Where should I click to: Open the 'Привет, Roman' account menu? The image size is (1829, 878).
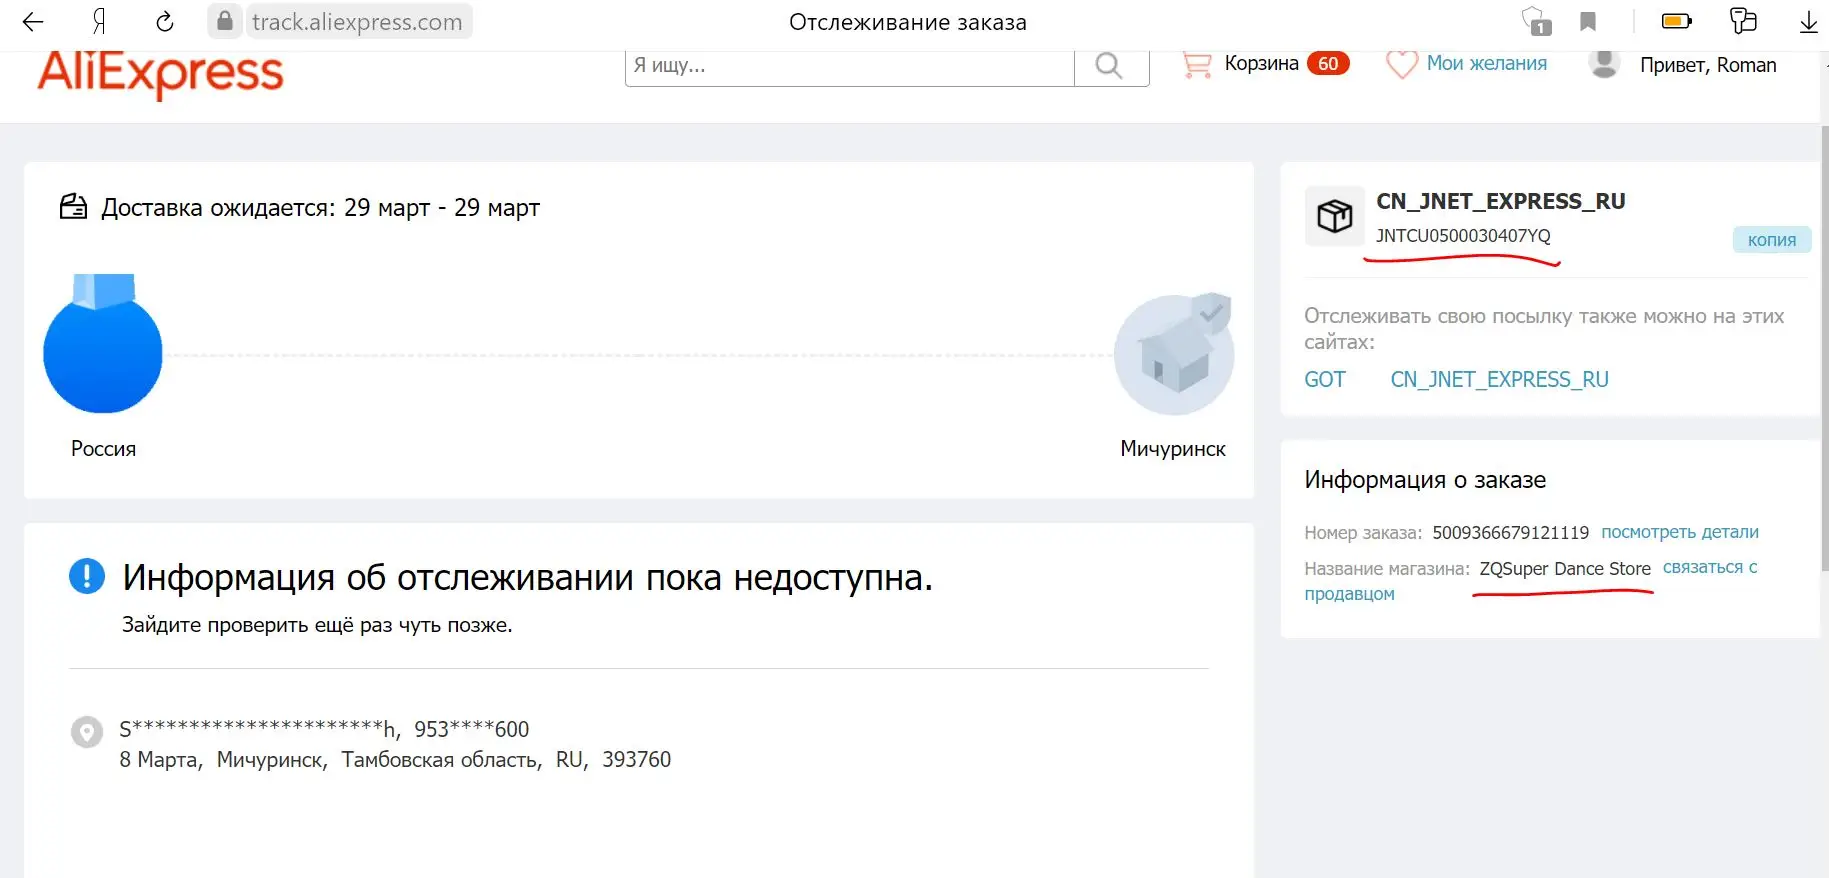1708,65
